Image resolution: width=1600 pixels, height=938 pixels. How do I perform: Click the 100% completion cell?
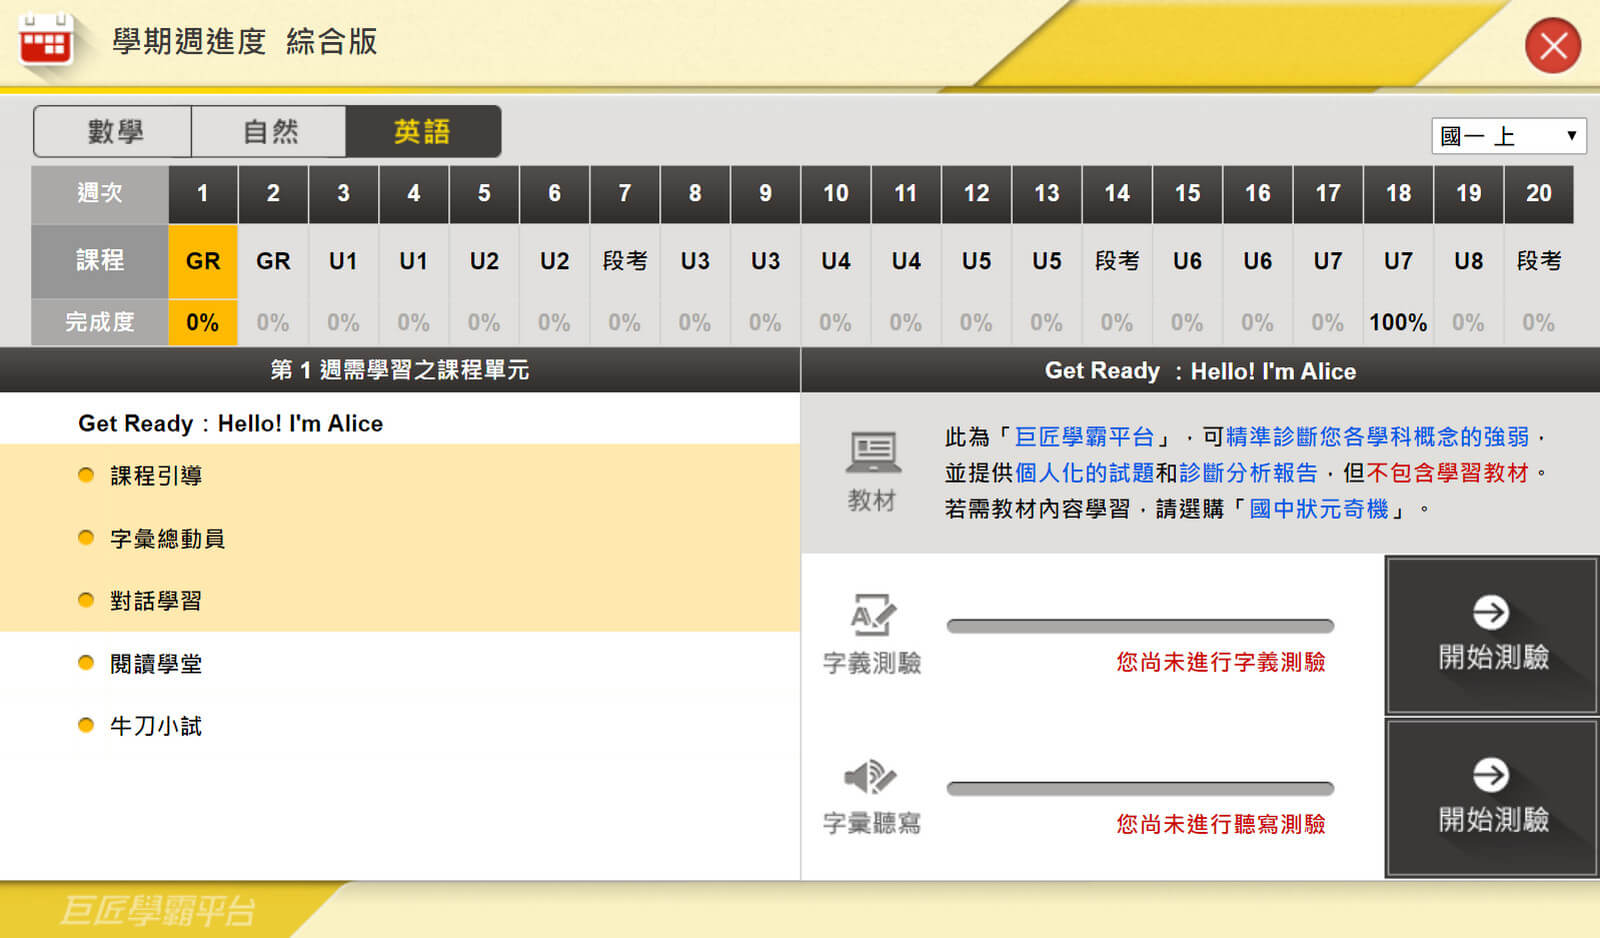click(1398, 322)
